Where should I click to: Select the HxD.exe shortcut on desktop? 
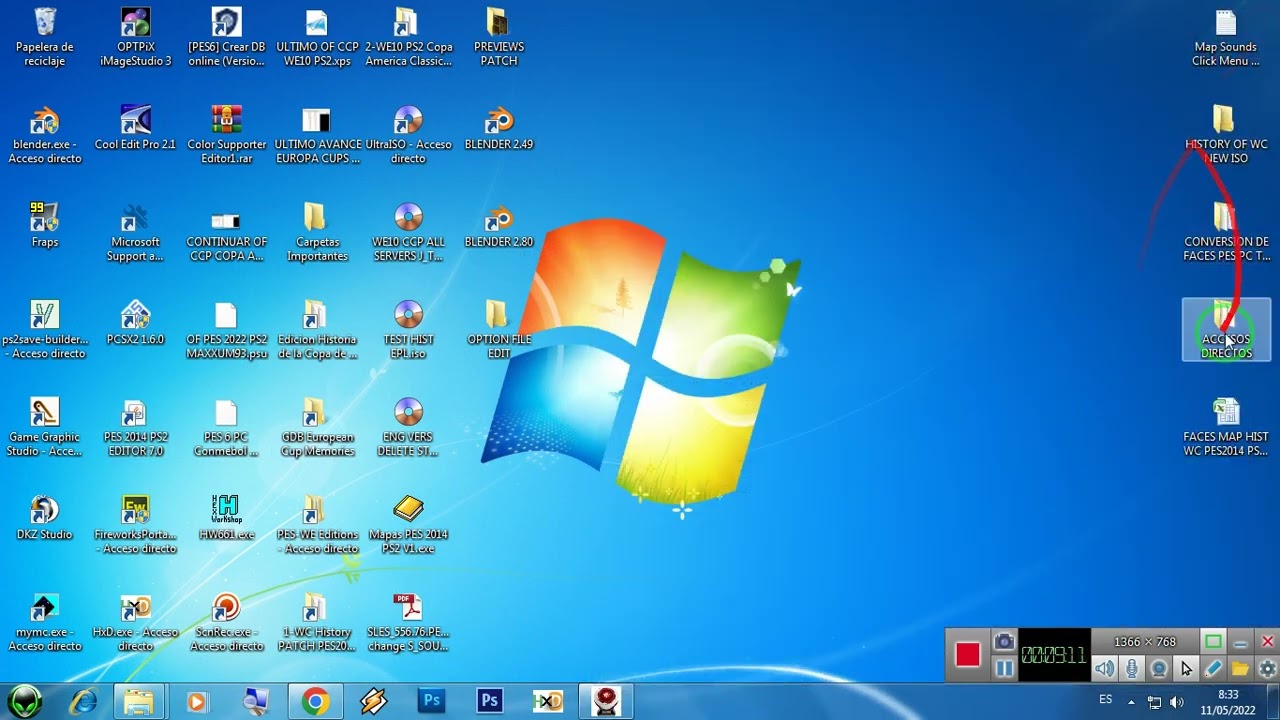coord(136,623)
